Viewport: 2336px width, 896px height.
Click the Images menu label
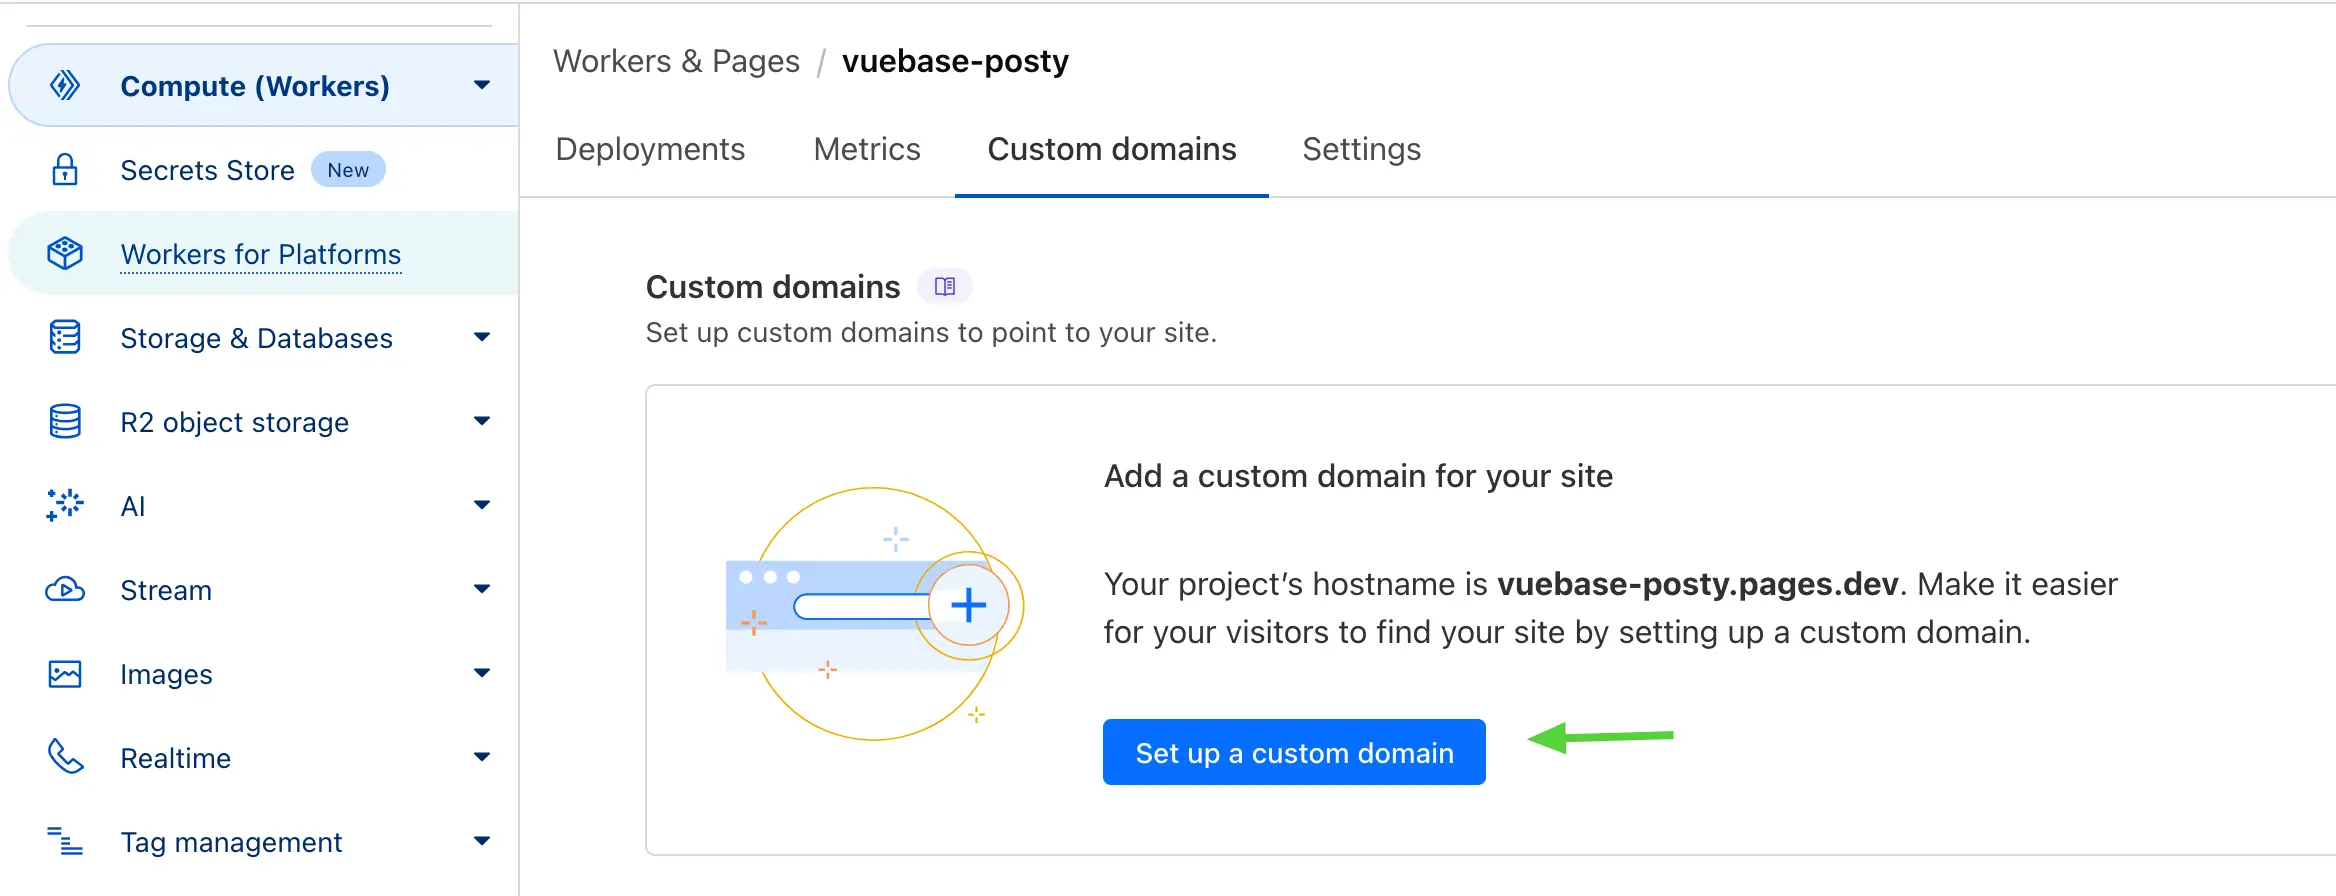166,674
